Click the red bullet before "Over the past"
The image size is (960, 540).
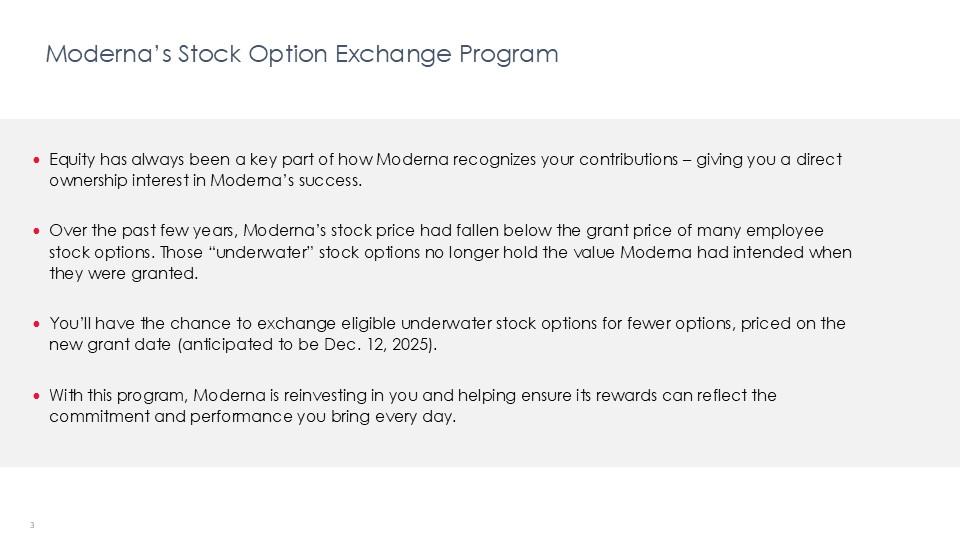coord(37,232)
